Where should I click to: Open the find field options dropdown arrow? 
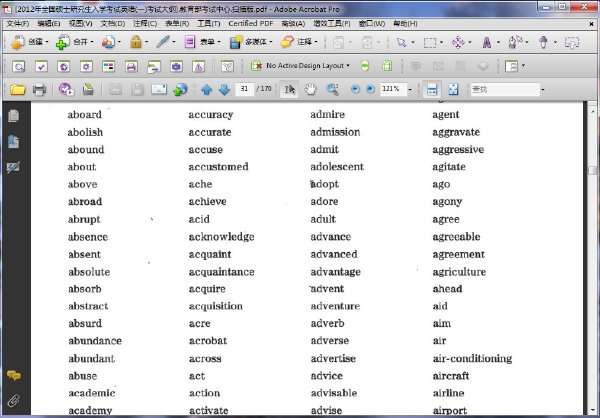543,90
